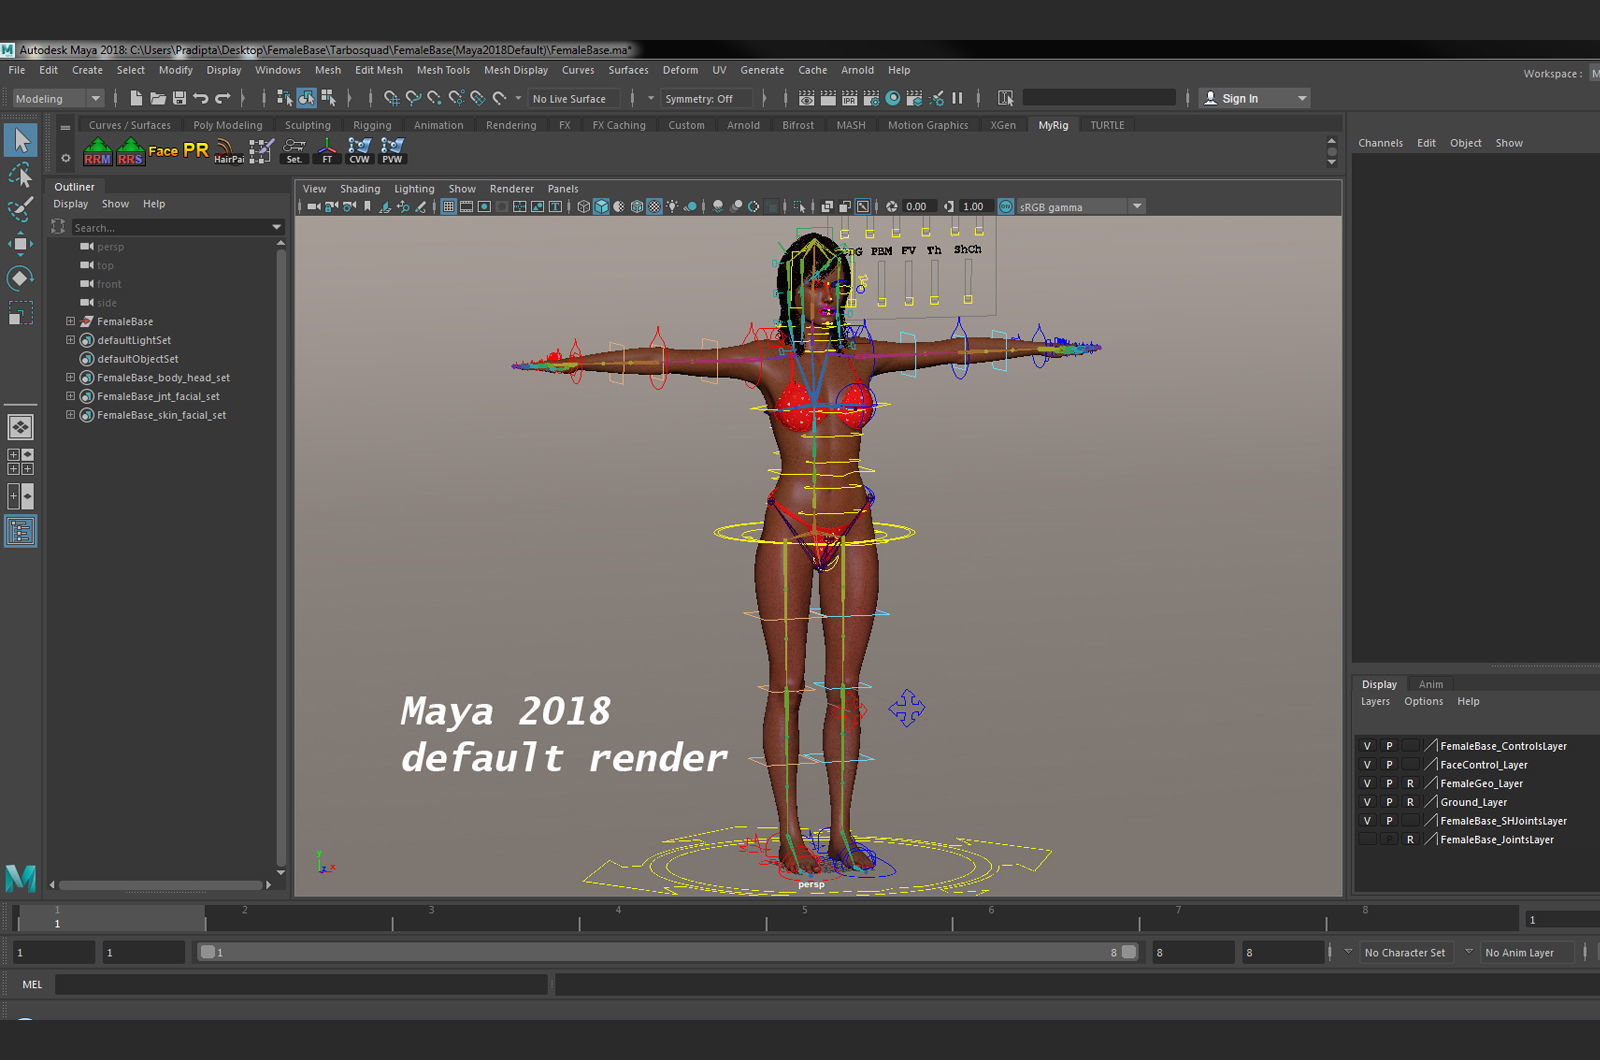Screen dimensions: 1600x1060
Task: Launch the PR shelf tool
Action: click(x=196, y=151)
